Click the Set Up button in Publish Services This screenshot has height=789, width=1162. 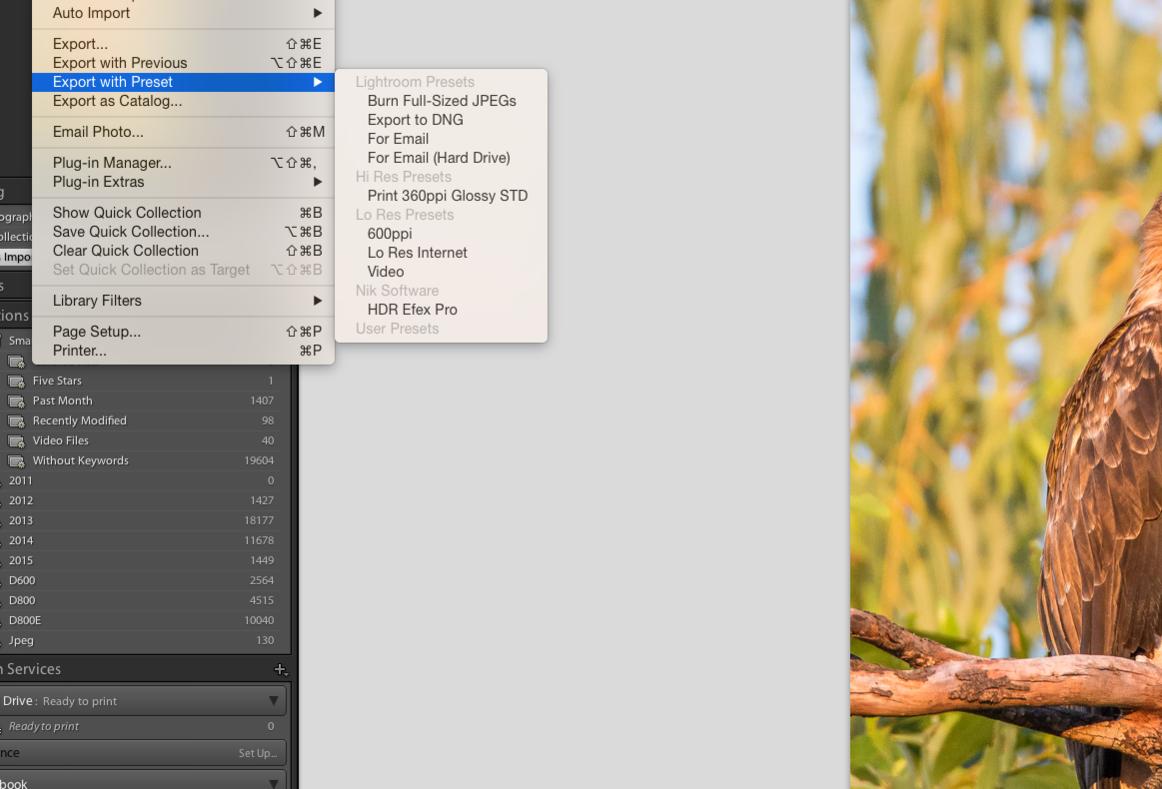pyautogui.click(x=257, y=753)
